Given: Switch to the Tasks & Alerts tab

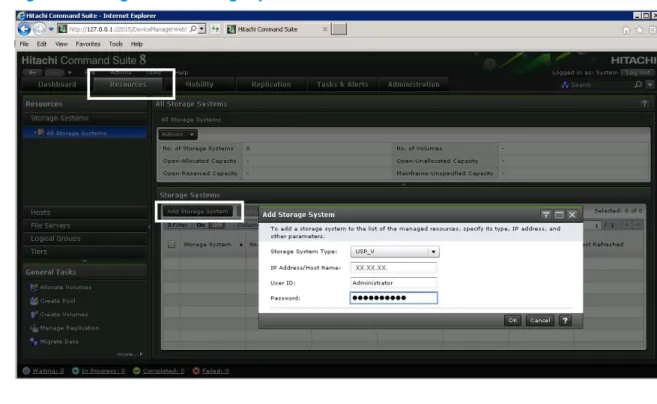Looking at the screenshot, I should tap(342, 84).
